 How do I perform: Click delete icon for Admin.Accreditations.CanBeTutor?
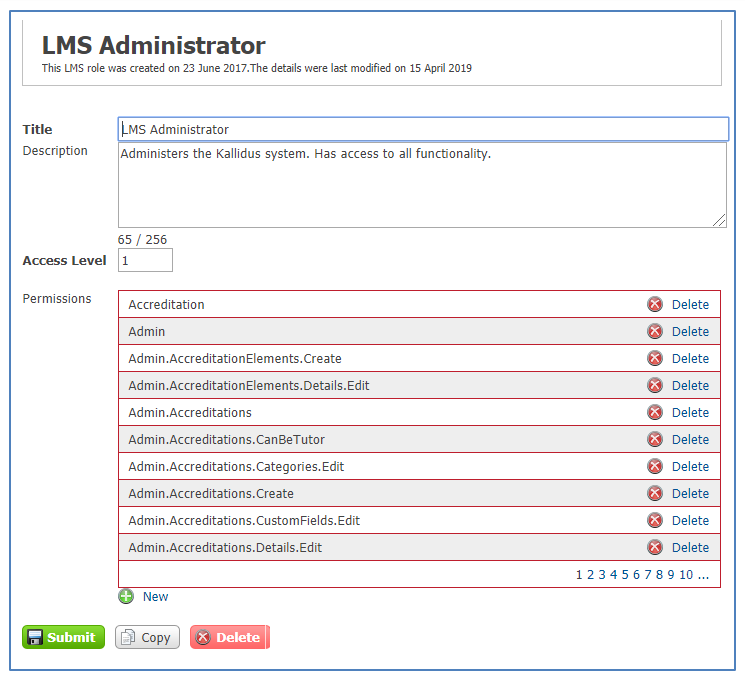pos(655,440)
